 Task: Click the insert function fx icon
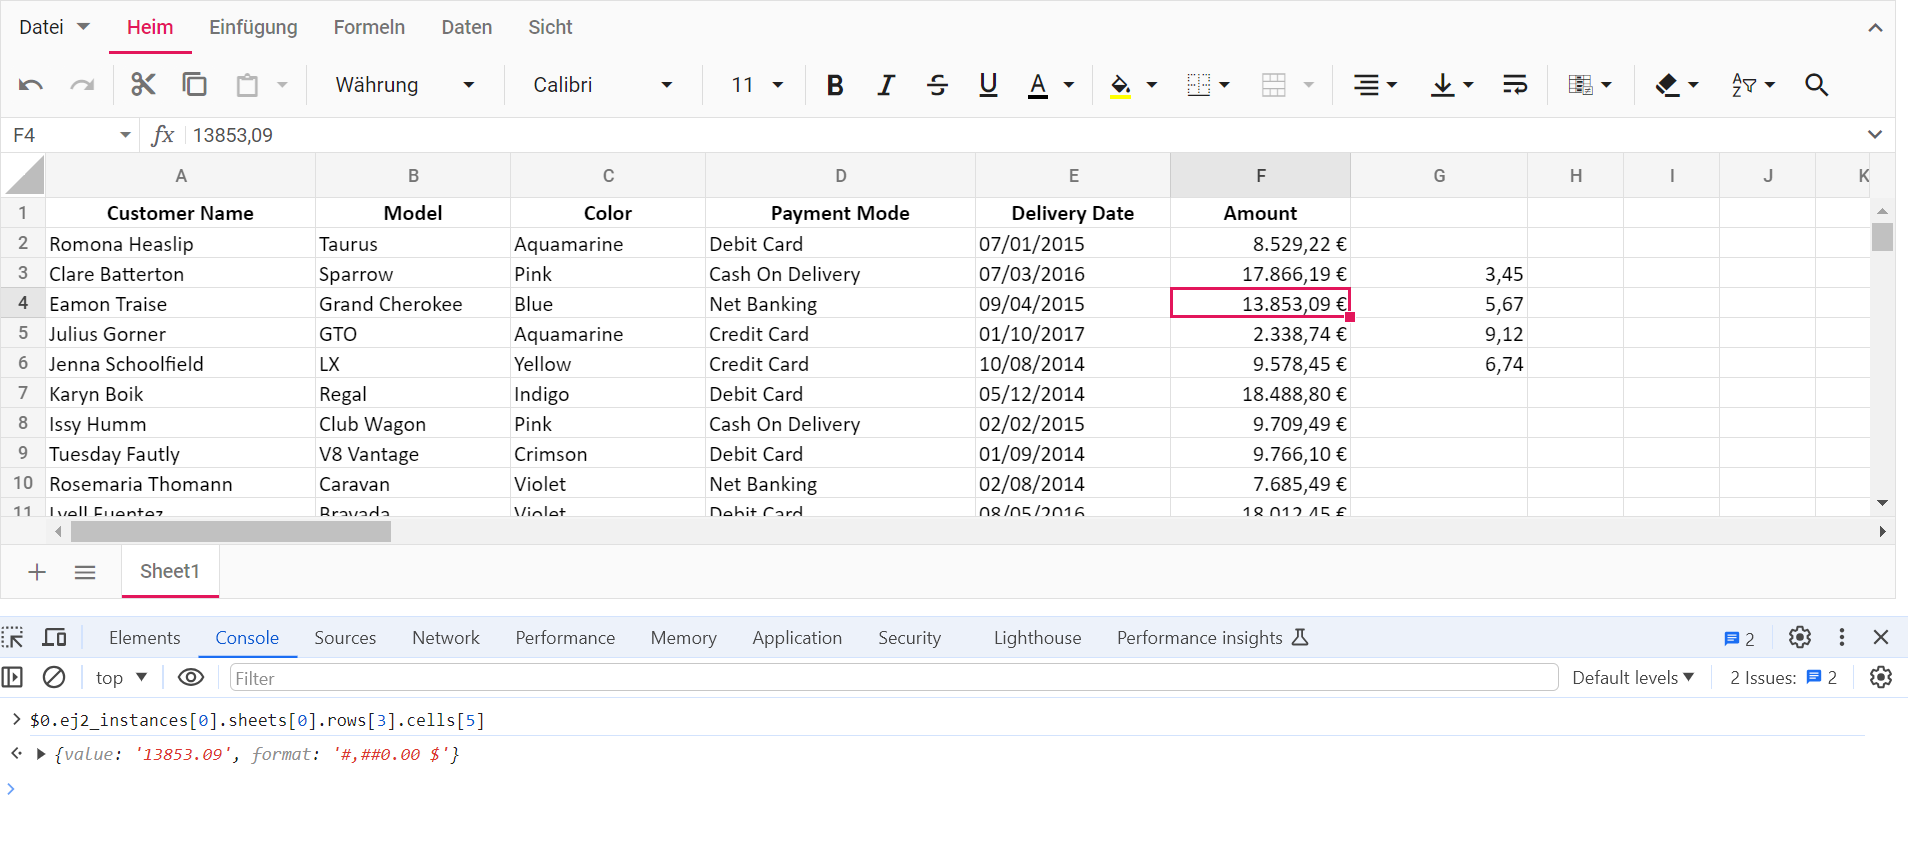pos(162,135)
